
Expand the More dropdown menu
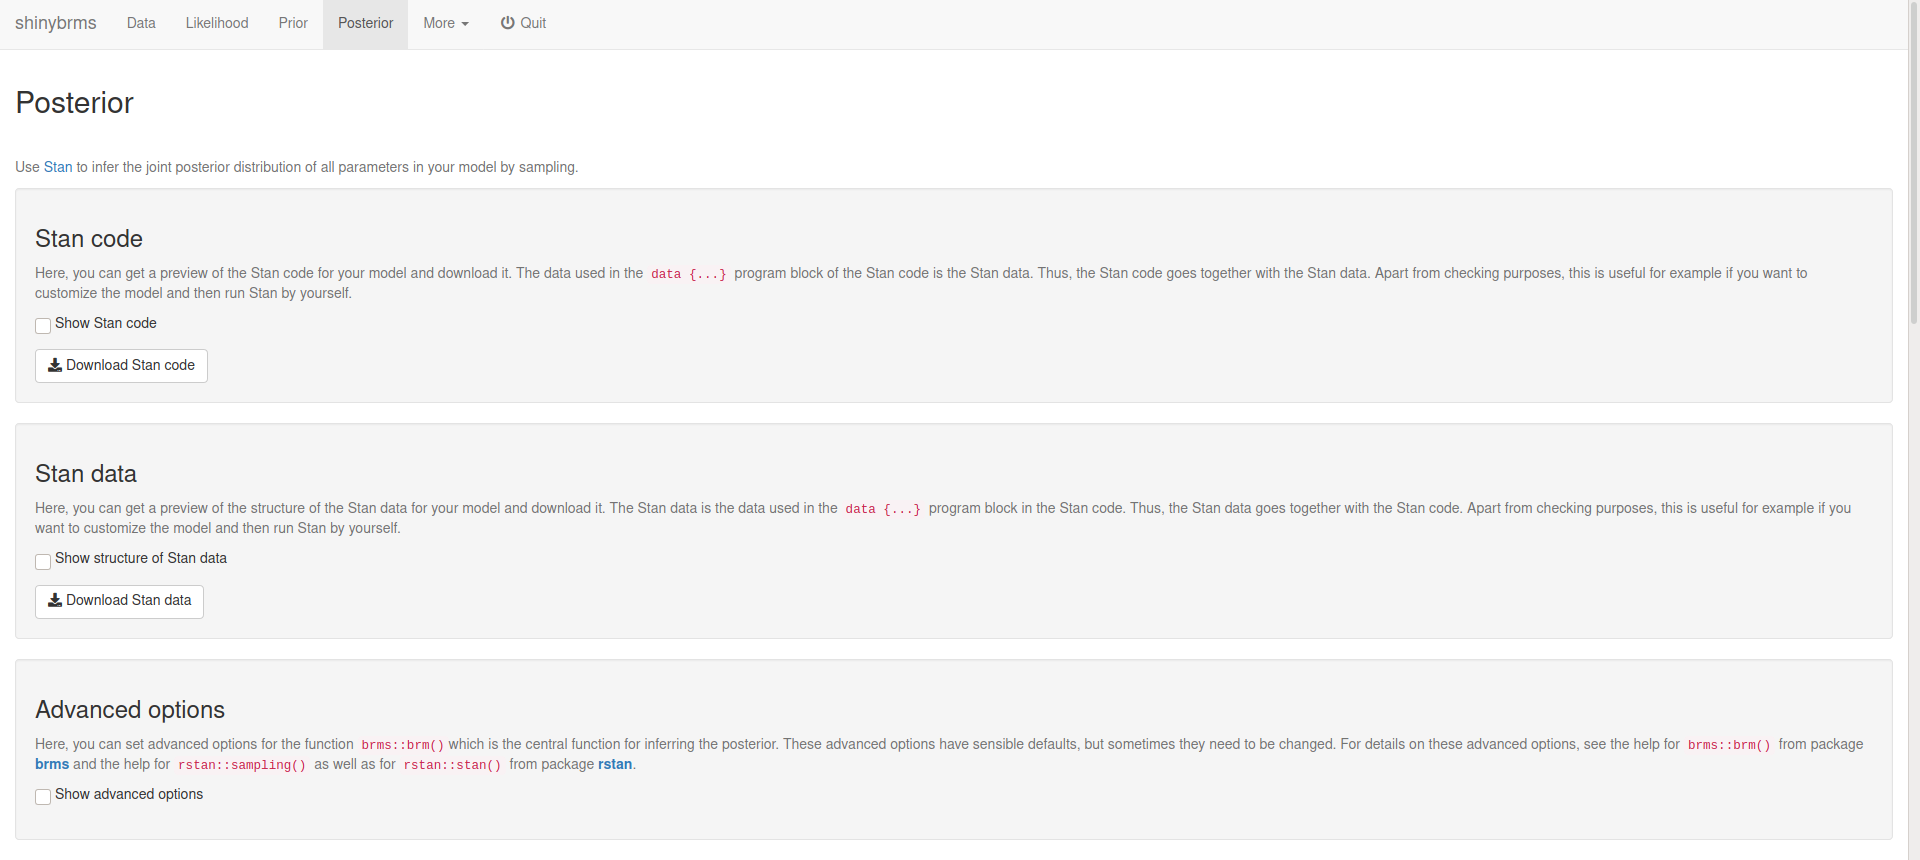point(446,23)
